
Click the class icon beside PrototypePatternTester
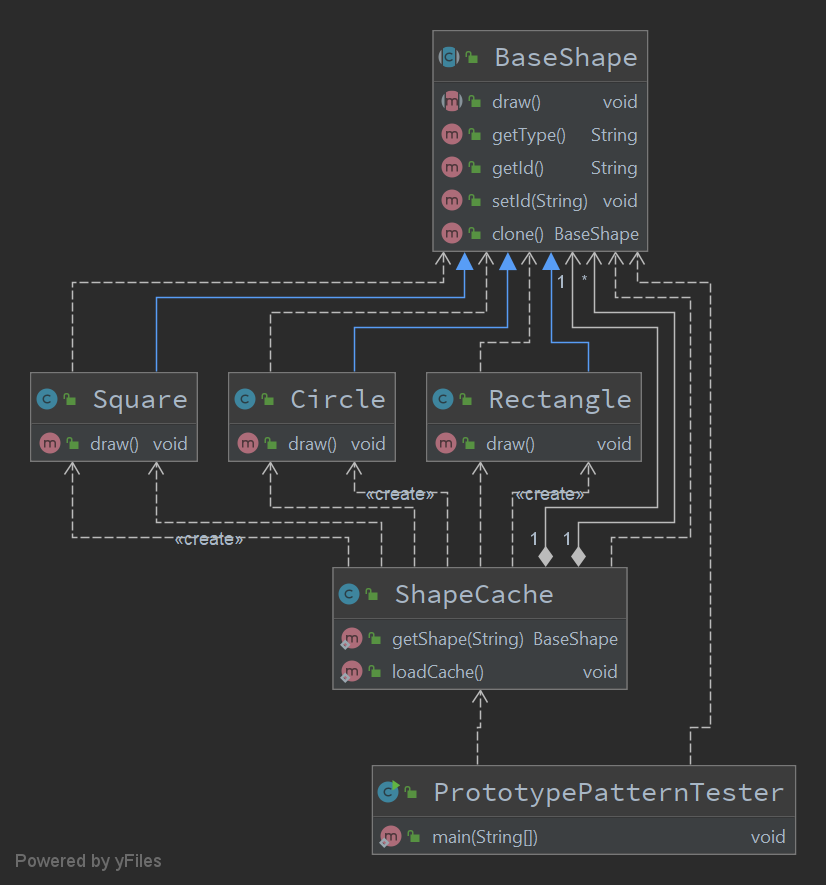(388, 791)
